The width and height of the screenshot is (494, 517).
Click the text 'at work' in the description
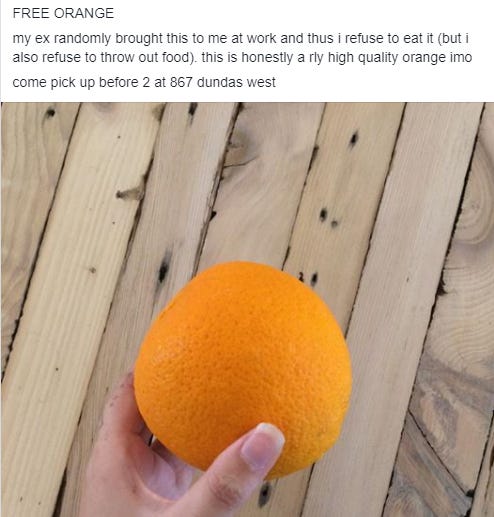254,39
